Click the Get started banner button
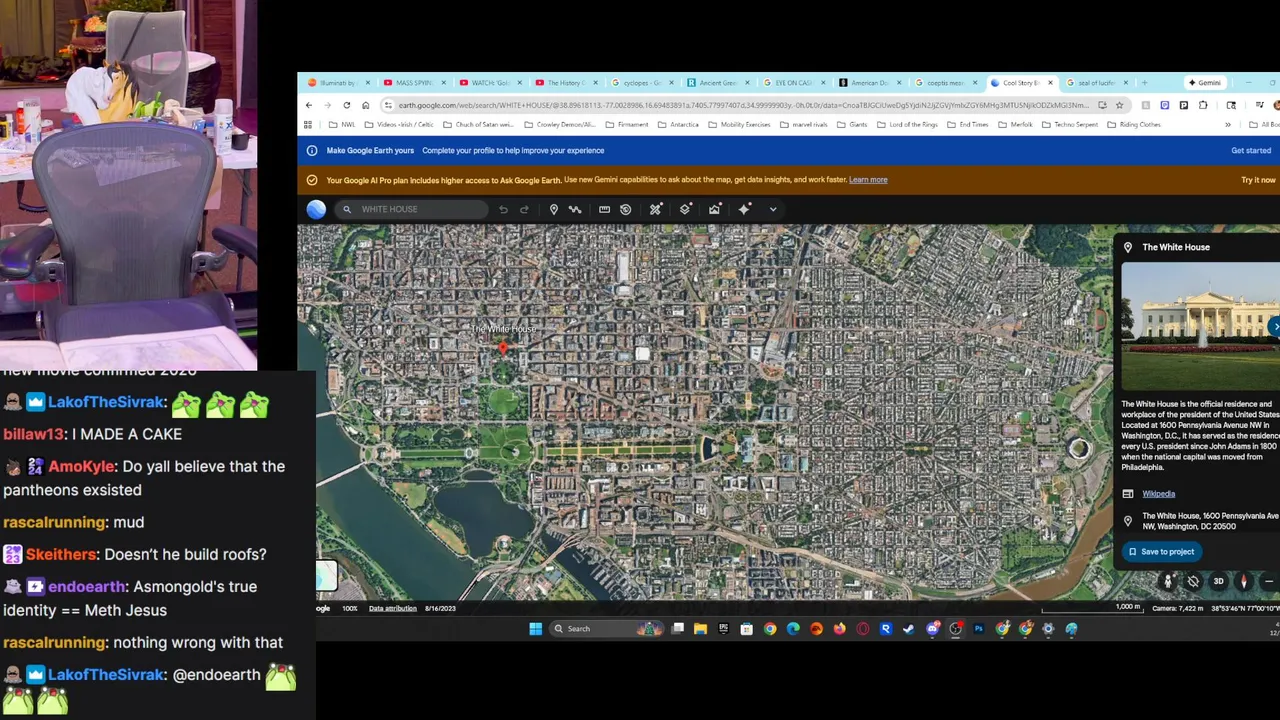This screenshot has width=1280, height=720. [x=1251, y=151]
